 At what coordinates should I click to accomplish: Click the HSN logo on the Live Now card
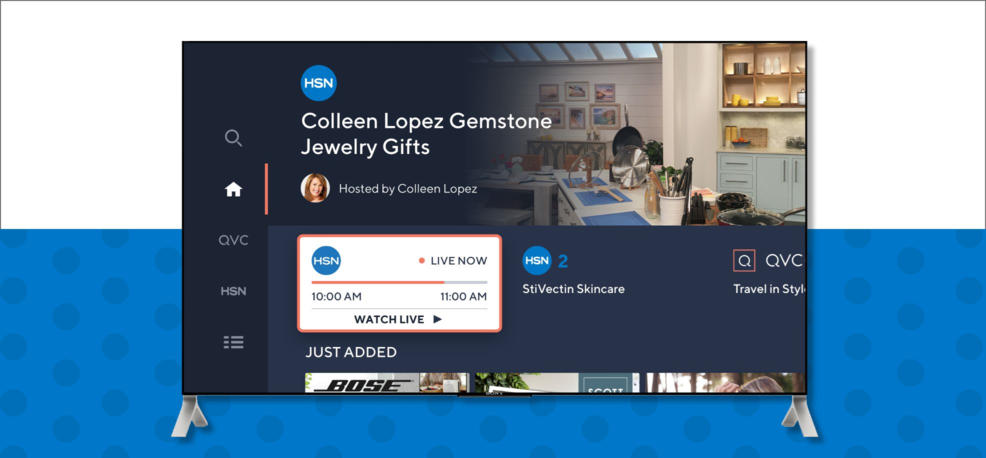click(326, 260)
